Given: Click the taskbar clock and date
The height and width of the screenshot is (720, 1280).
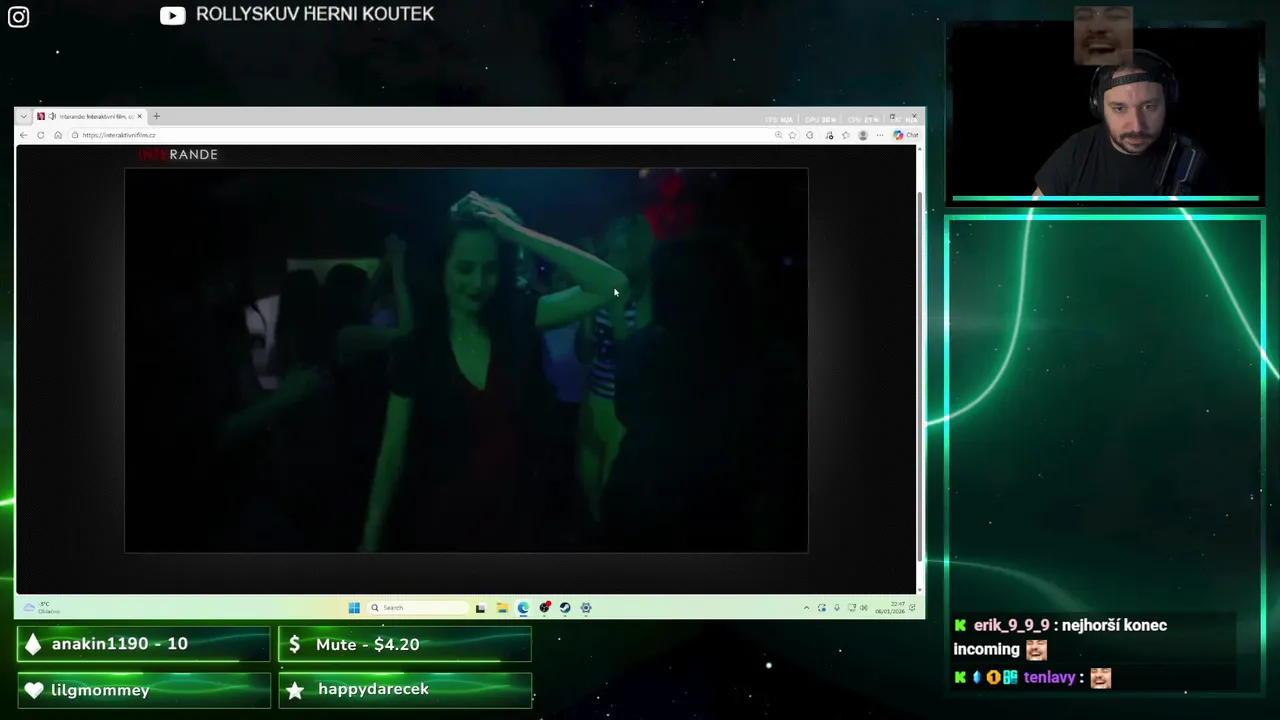Looking at the screenshot, I should pyautogui.click(x=890, y=608).
